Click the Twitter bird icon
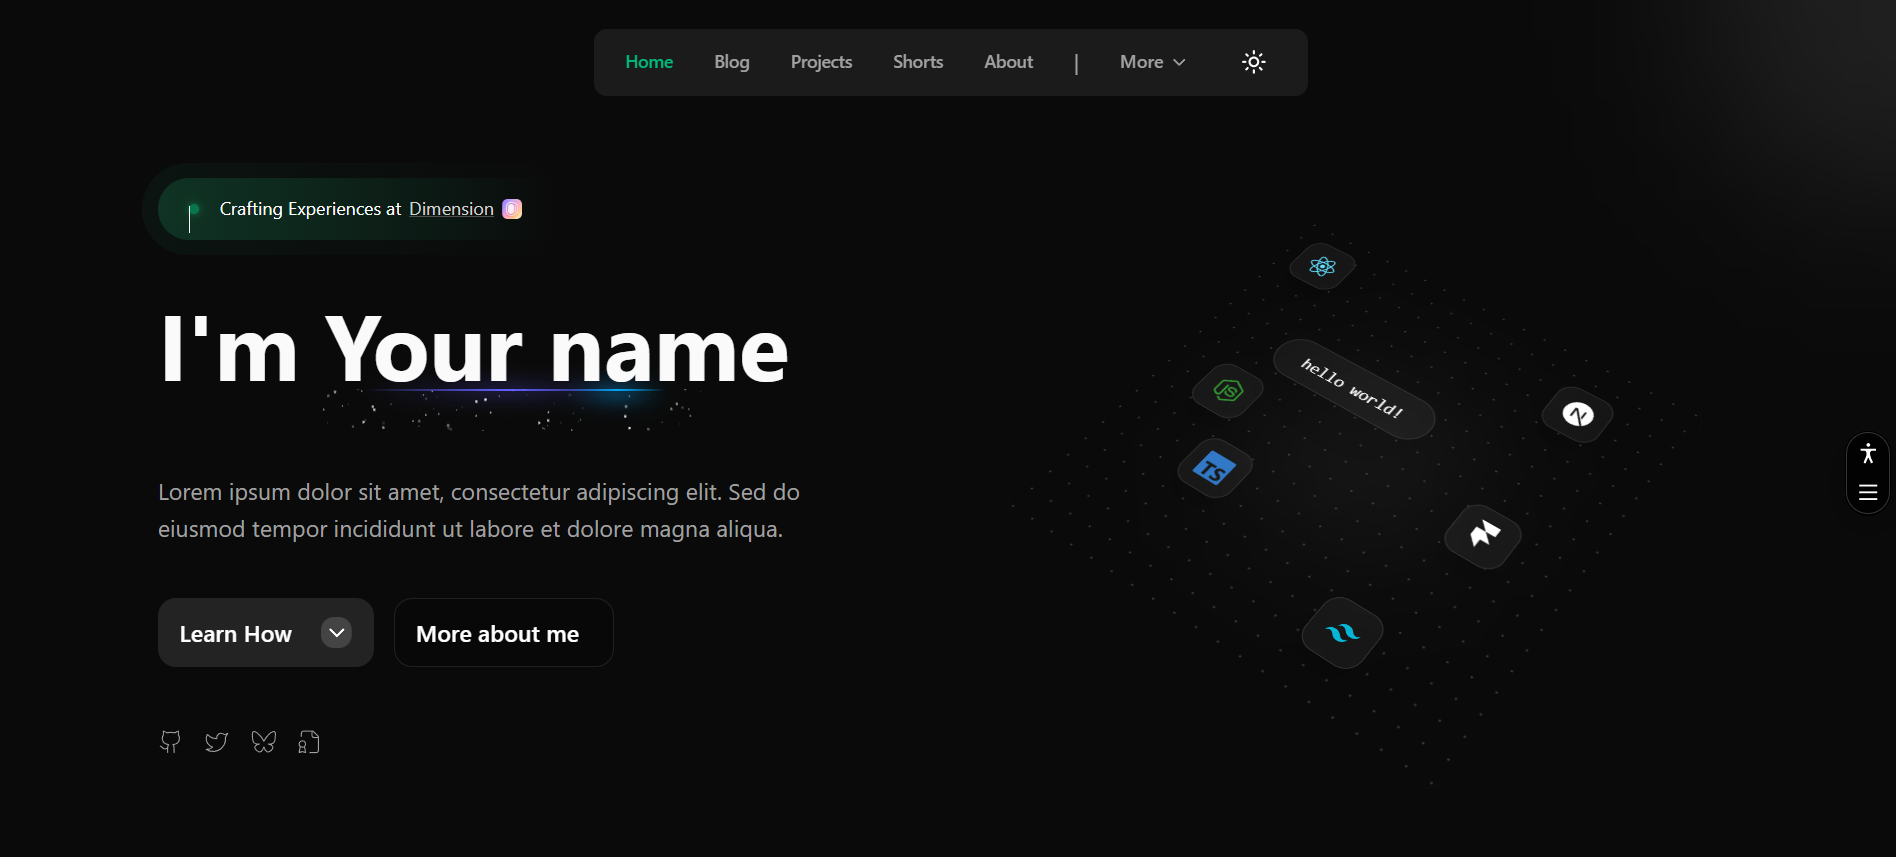This screenshot has height=857, width=1896. point(216,742)
